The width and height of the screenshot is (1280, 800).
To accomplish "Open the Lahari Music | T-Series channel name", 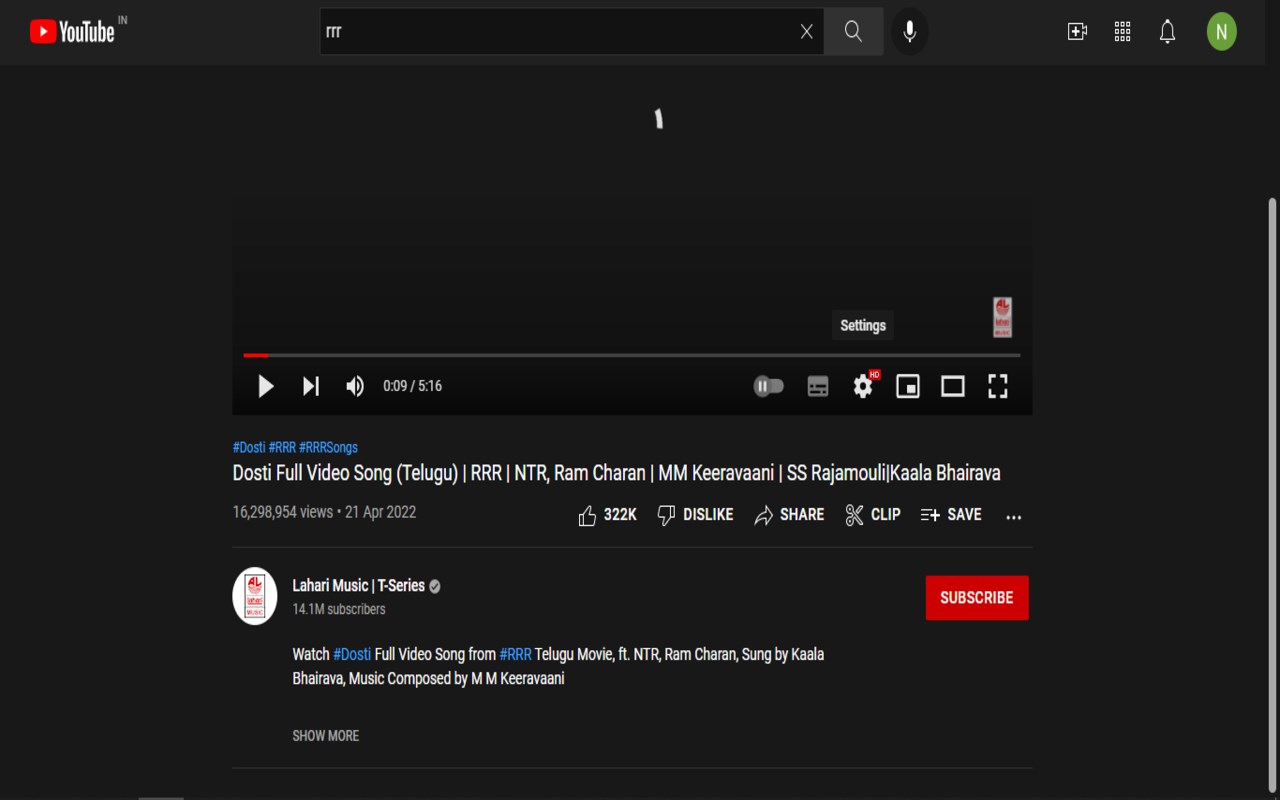I will tap(358, 586).
